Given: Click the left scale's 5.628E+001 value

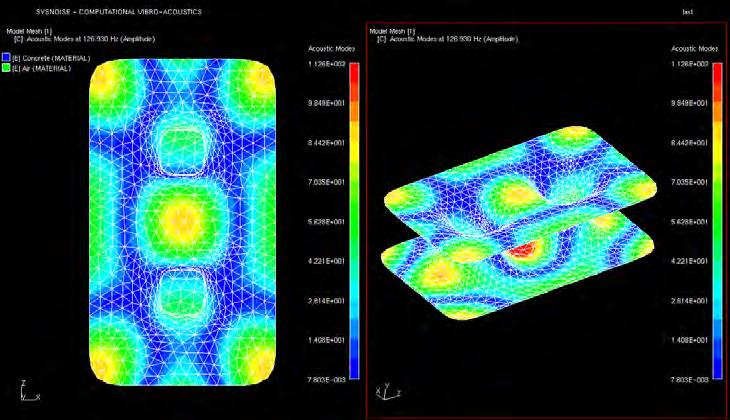Looking at the screenshot, I should point(326,222).
